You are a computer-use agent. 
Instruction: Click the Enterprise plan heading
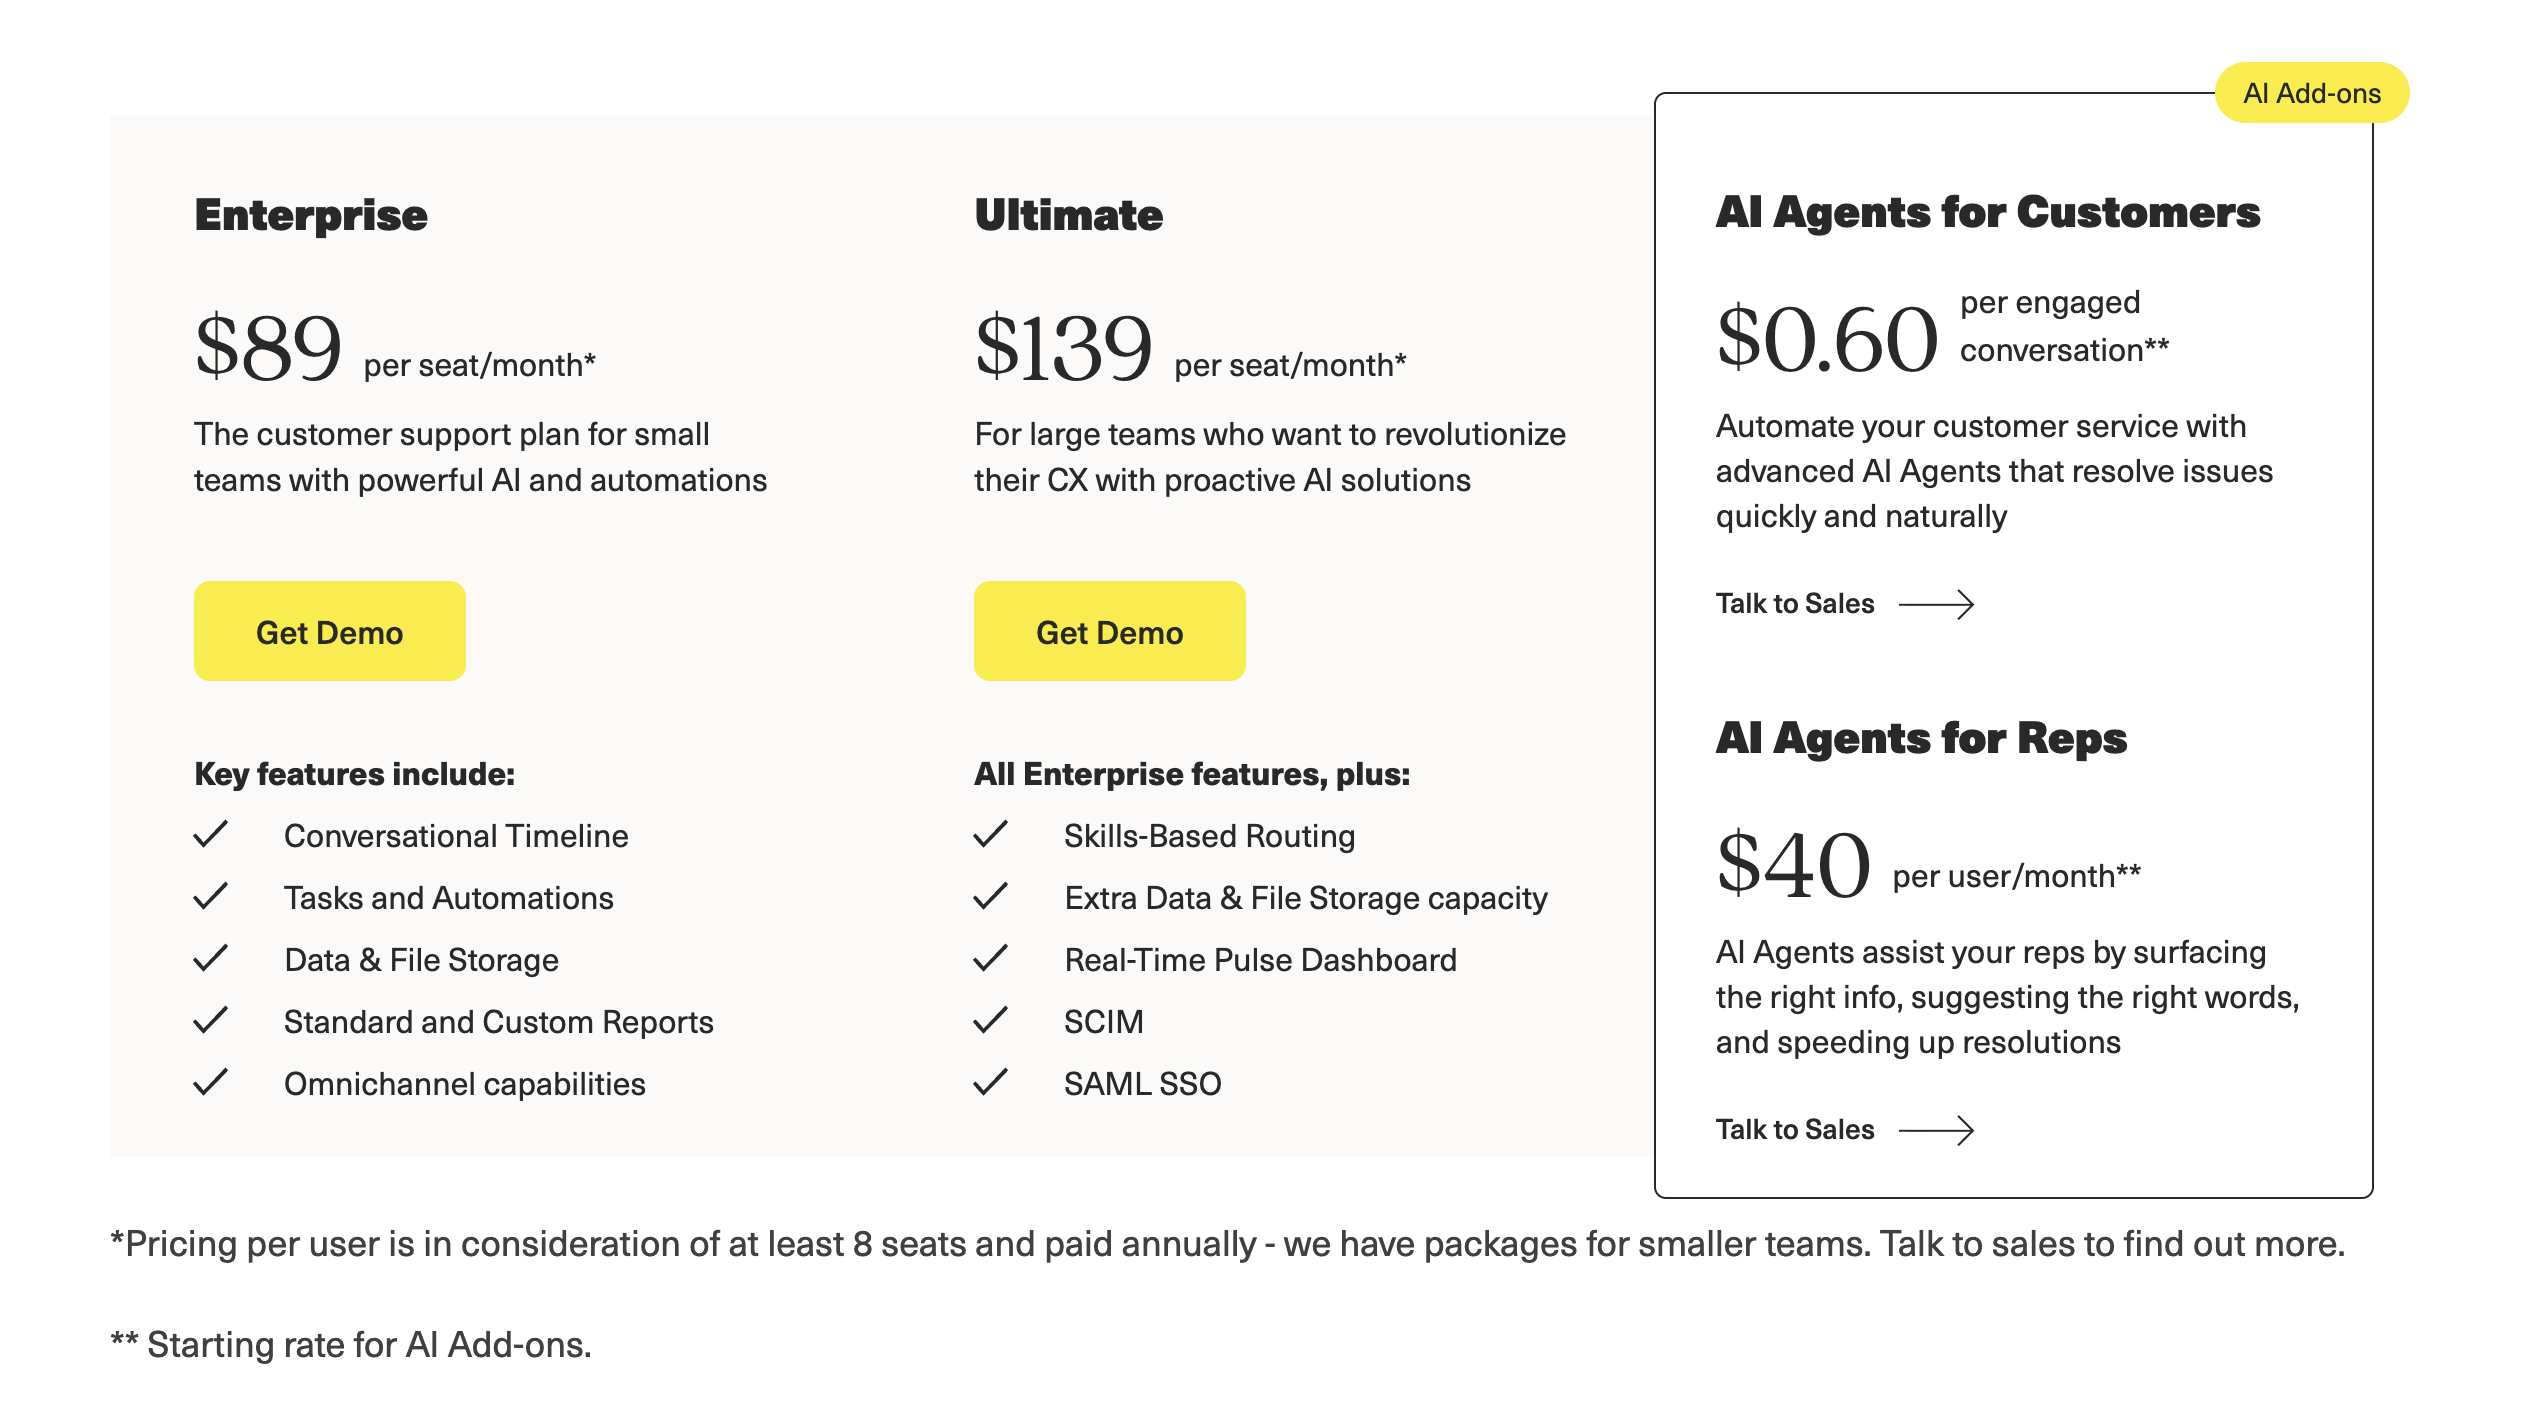[309, 214]
